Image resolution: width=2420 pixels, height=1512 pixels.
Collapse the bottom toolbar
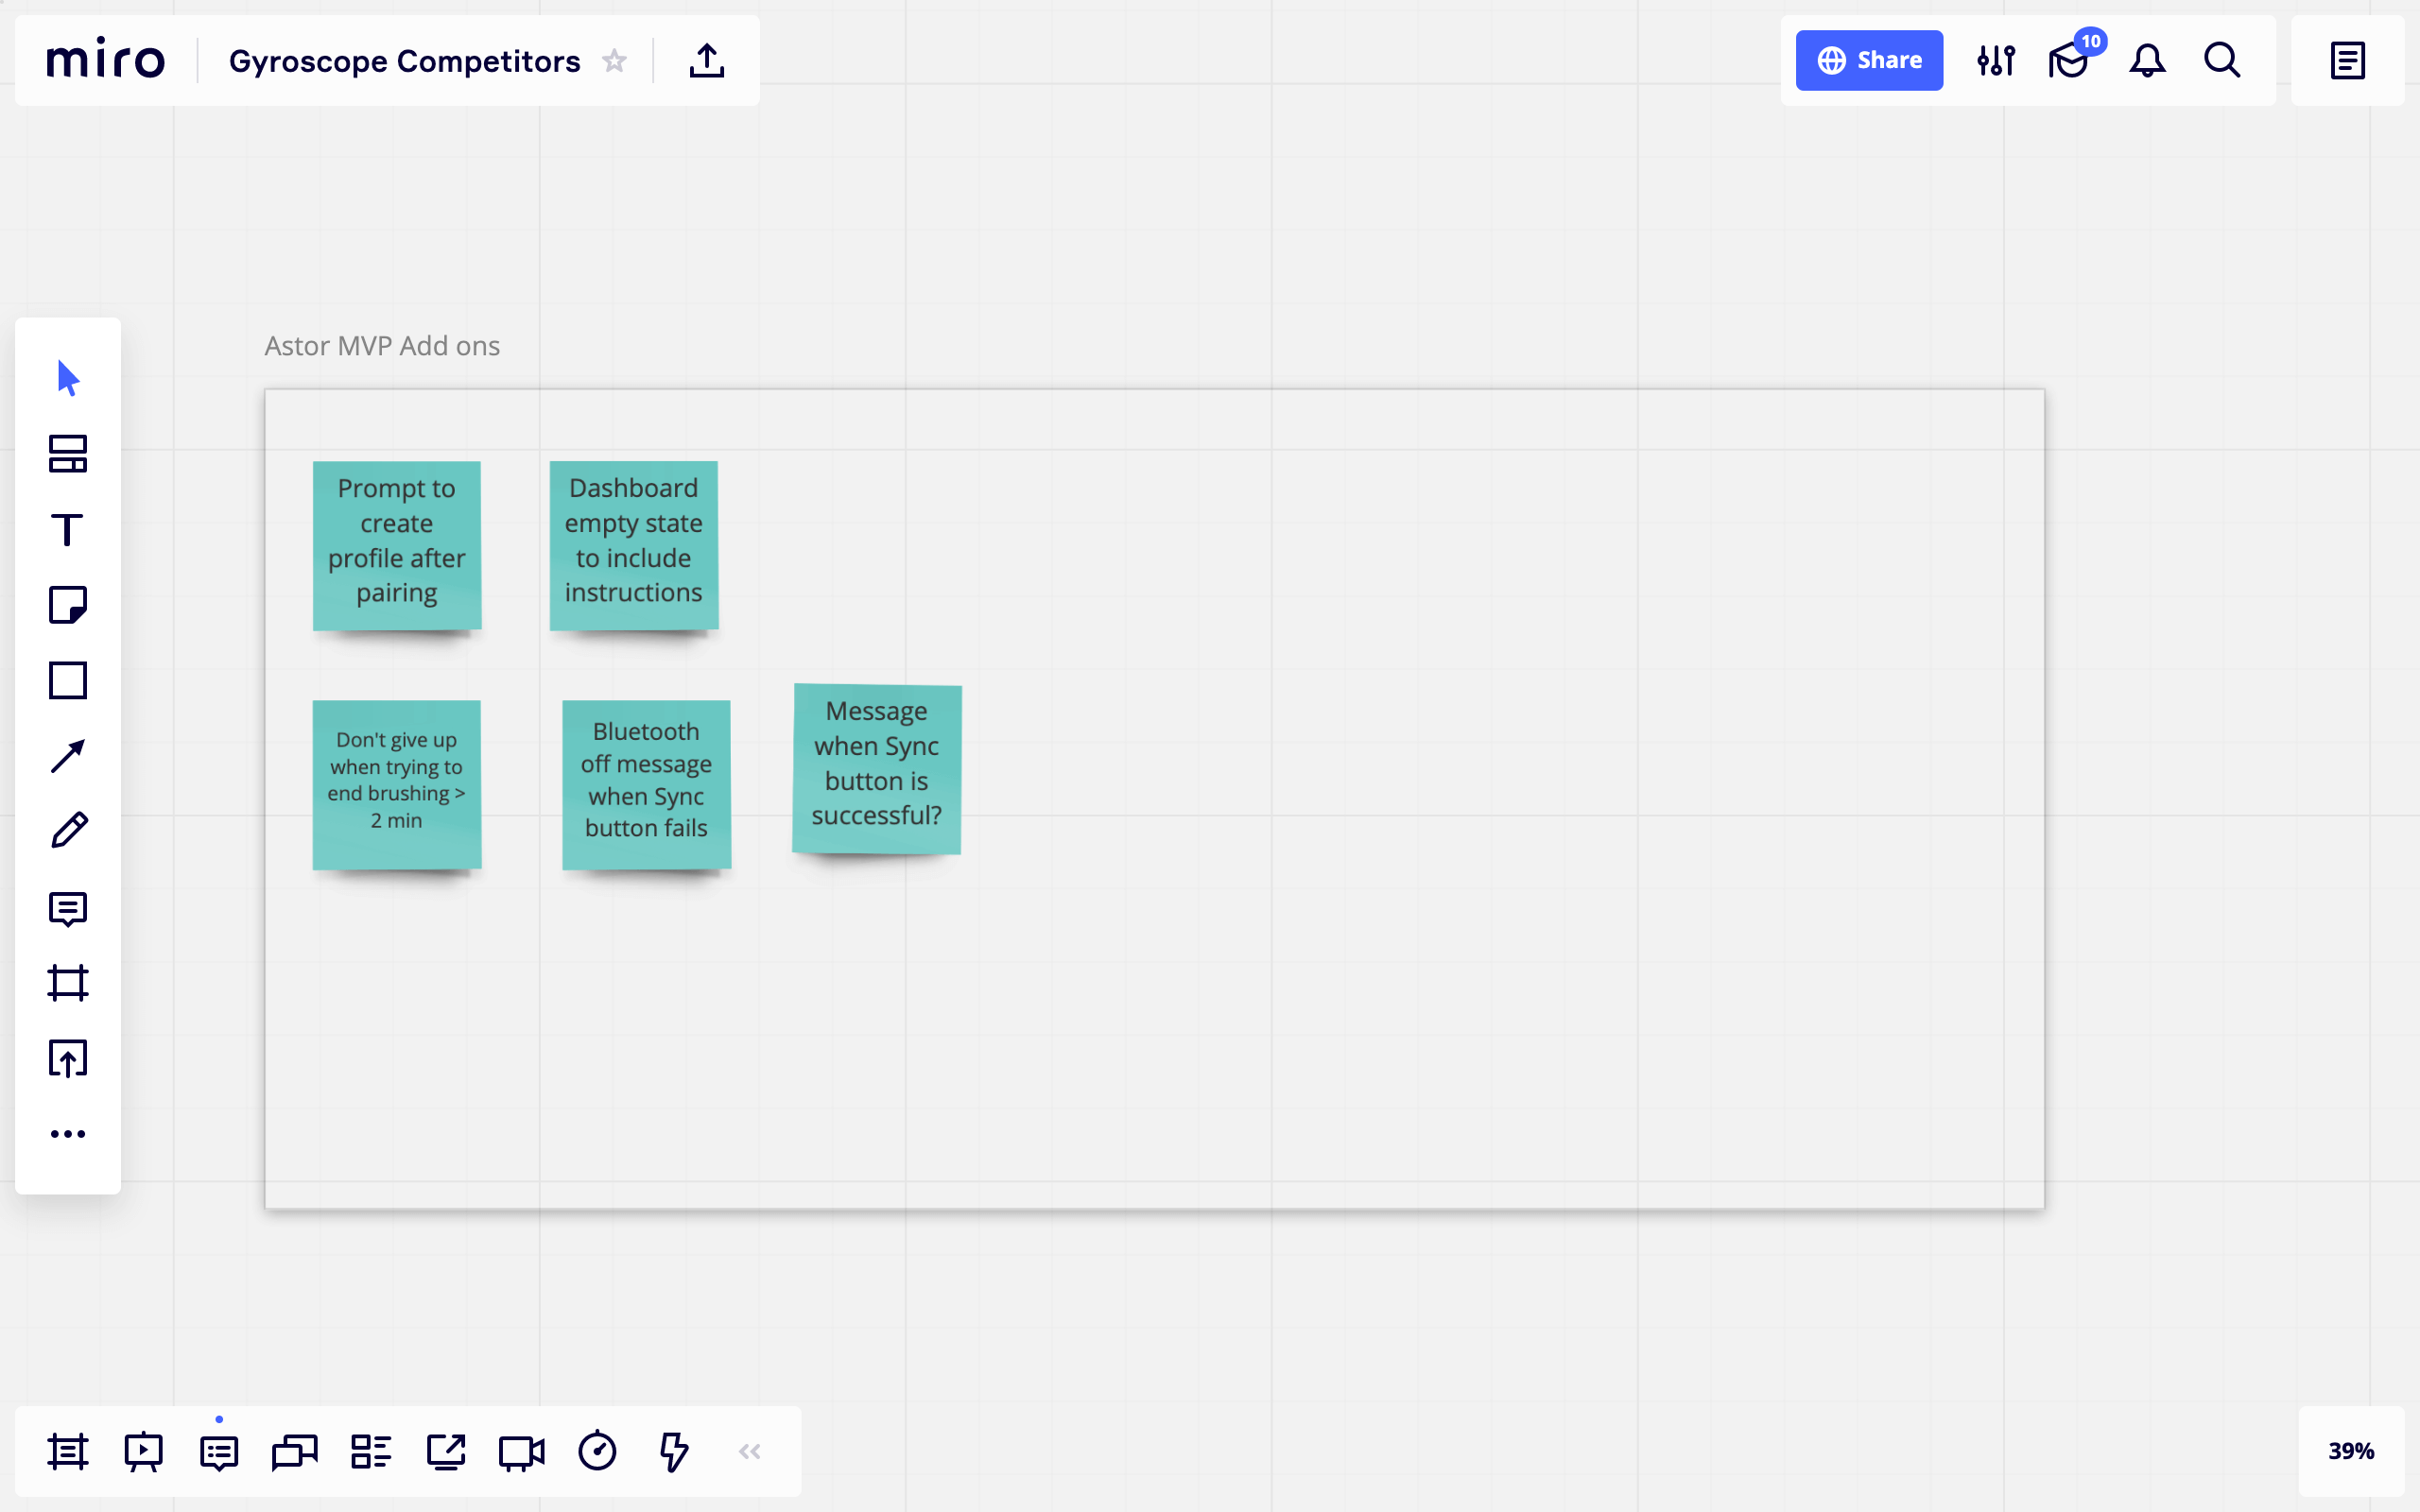click(750, 1451)
